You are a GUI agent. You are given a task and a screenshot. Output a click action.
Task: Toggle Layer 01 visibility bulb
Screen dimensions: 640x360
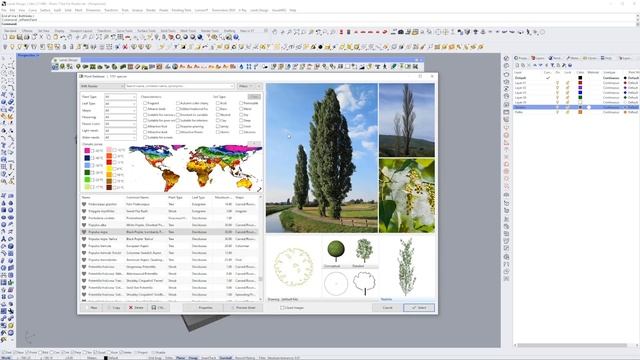pyautogui.click(x=558, y=83)
